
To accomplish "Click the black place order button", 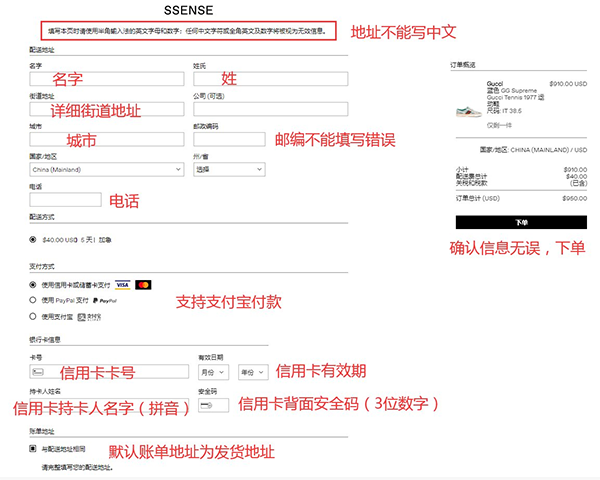I will point(521,222).
